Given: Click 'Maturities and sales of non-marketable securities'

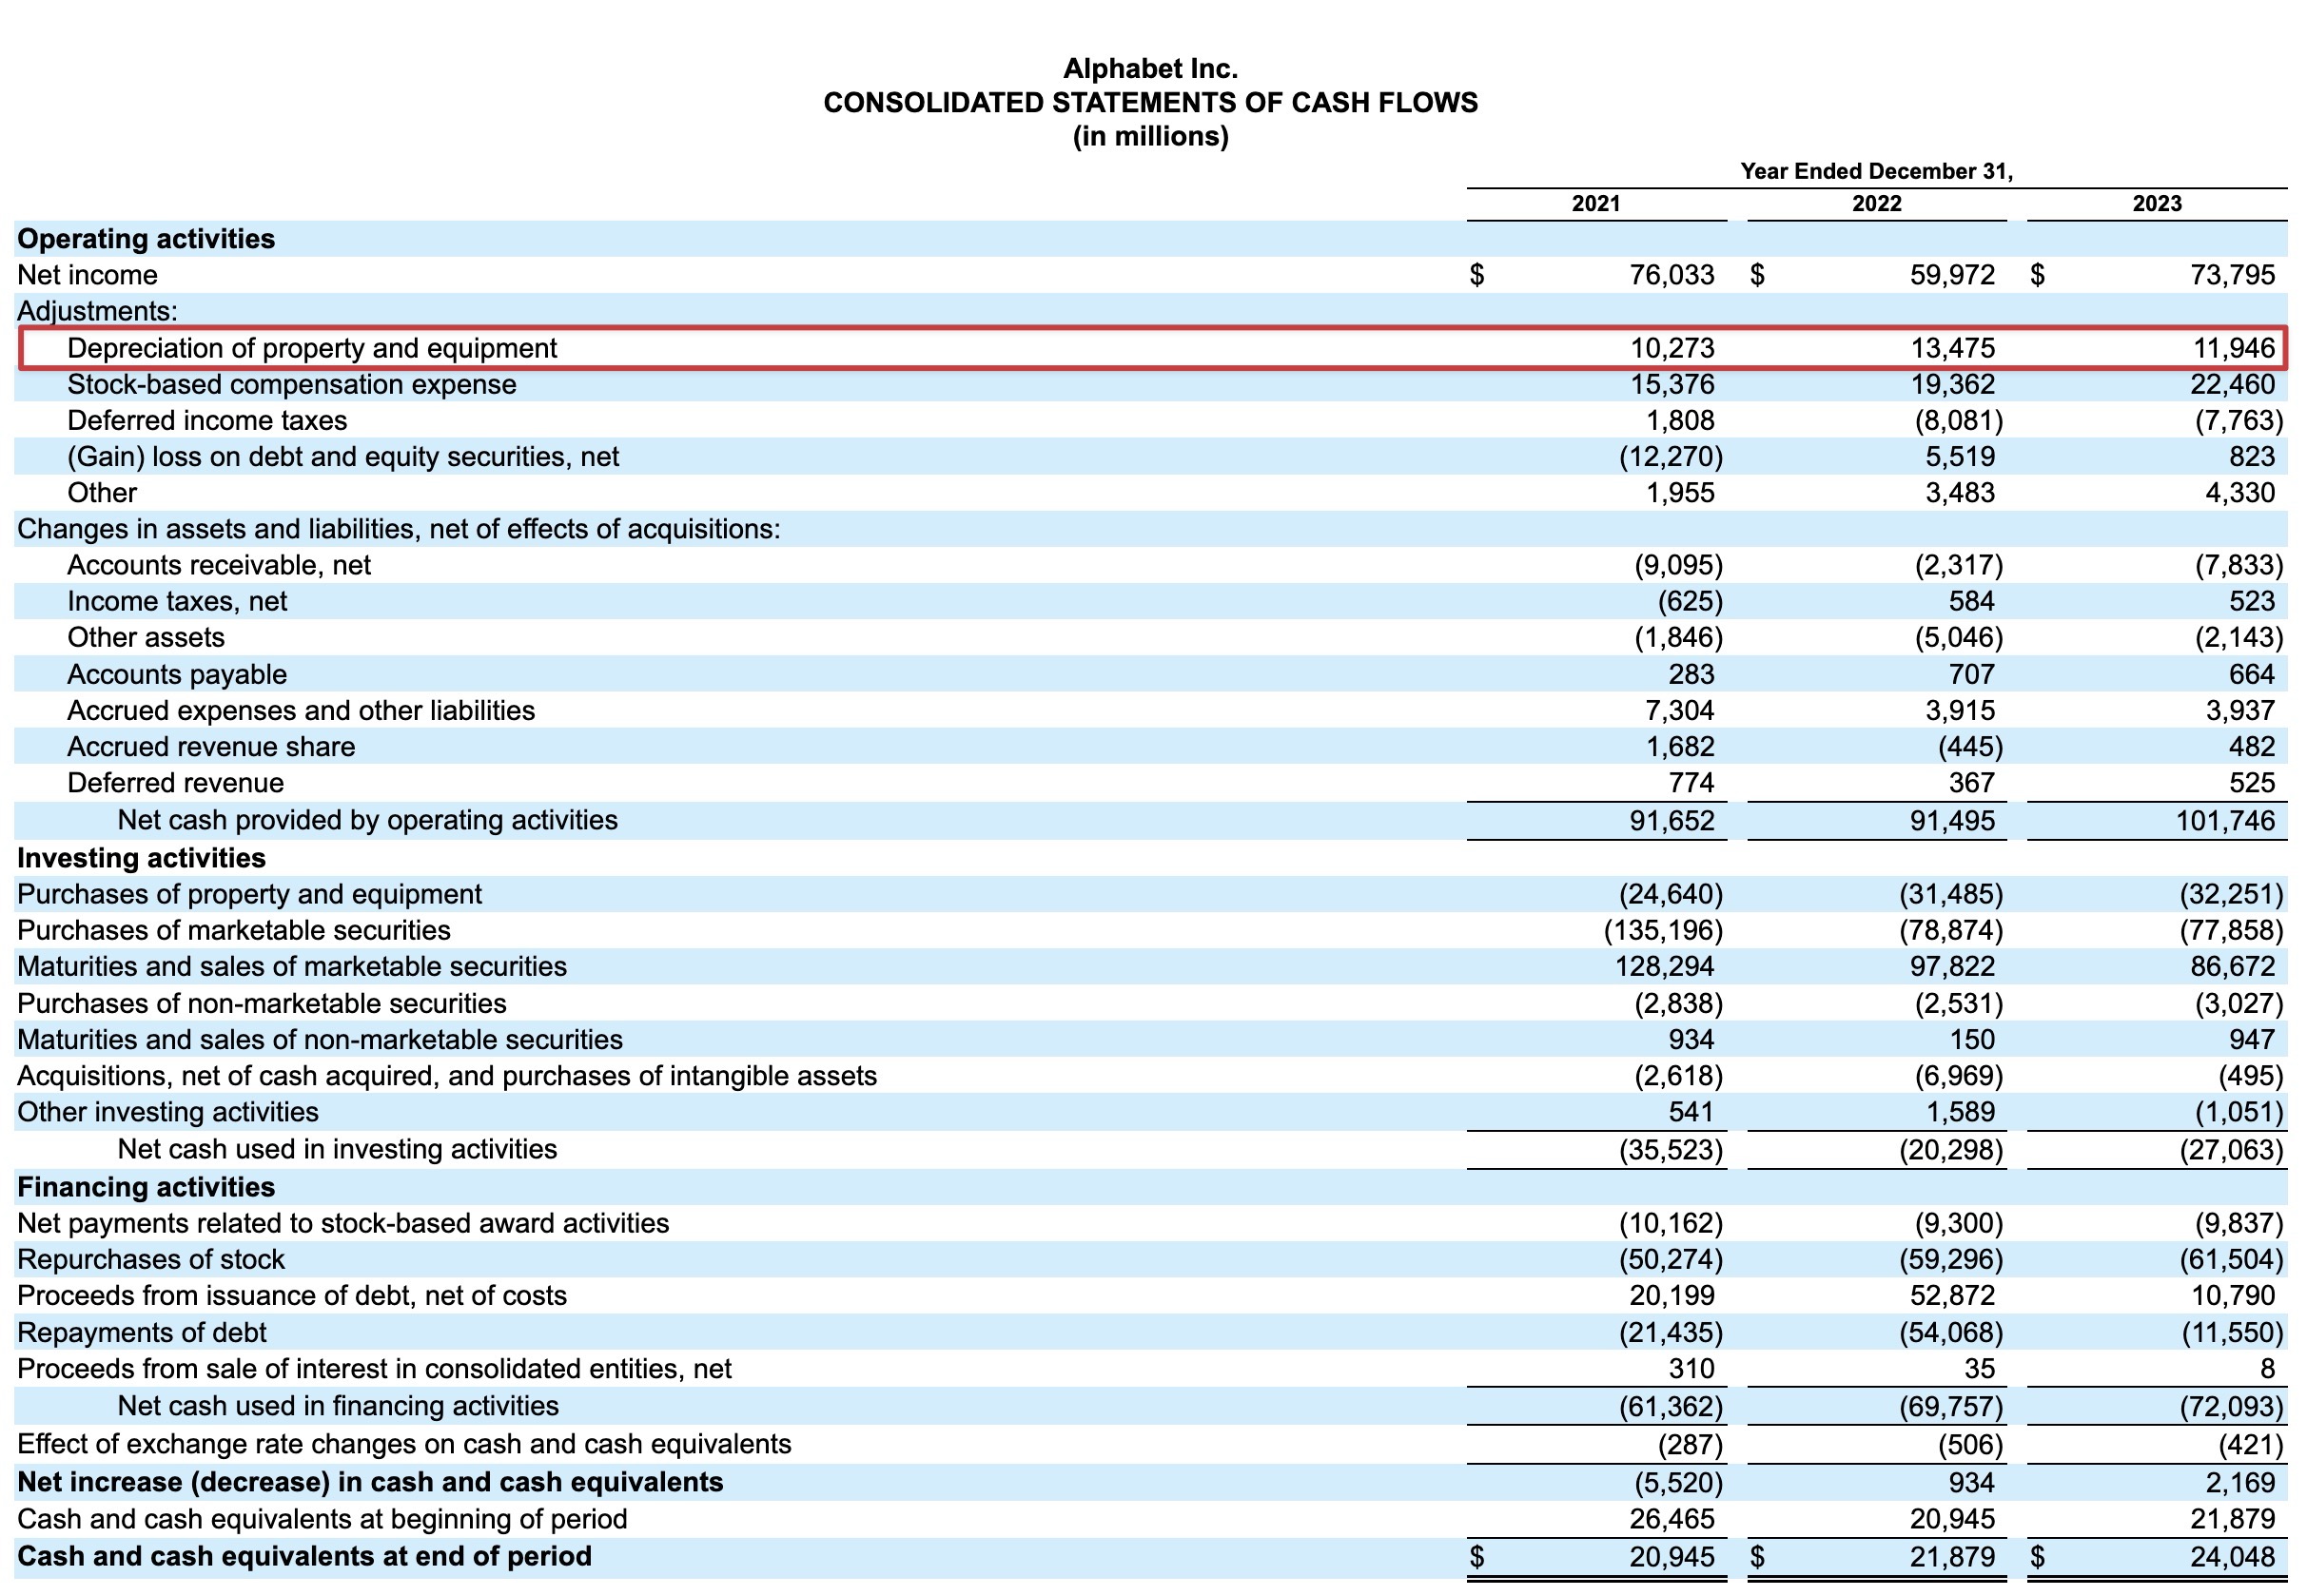Looking at the screenshot, I should [x=320, y=1040].
